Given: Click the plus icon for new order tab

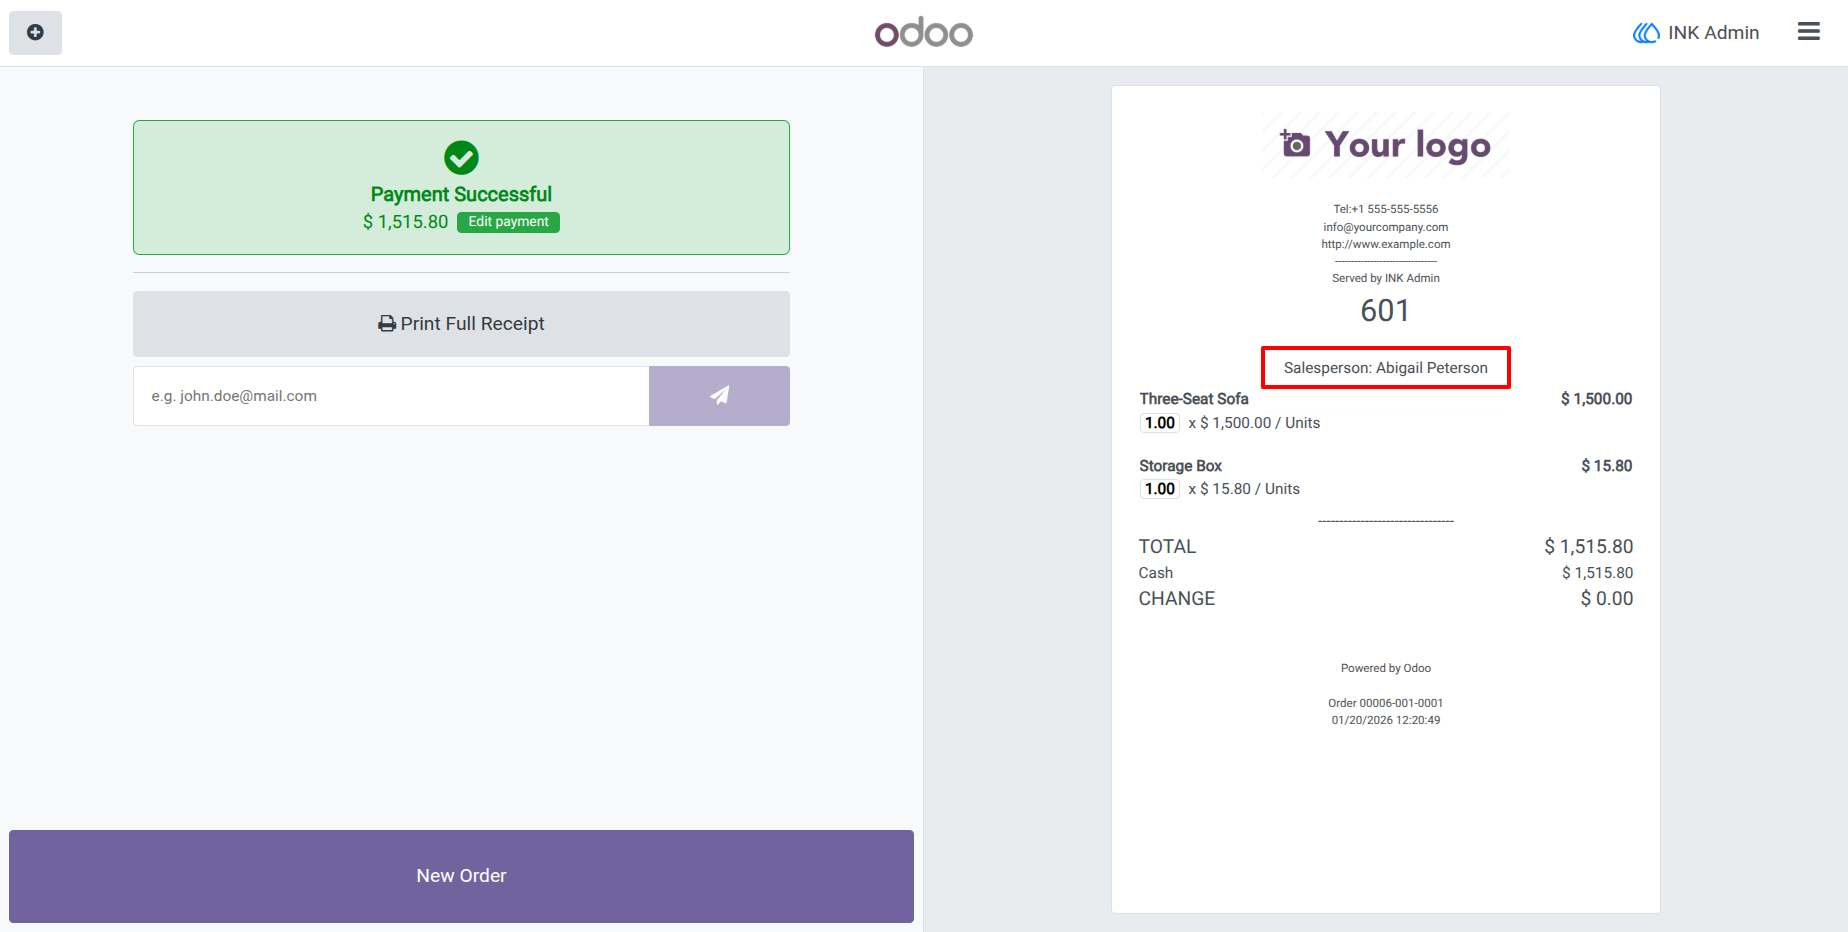Looking at the screenshot, I should tap(35, 33).
